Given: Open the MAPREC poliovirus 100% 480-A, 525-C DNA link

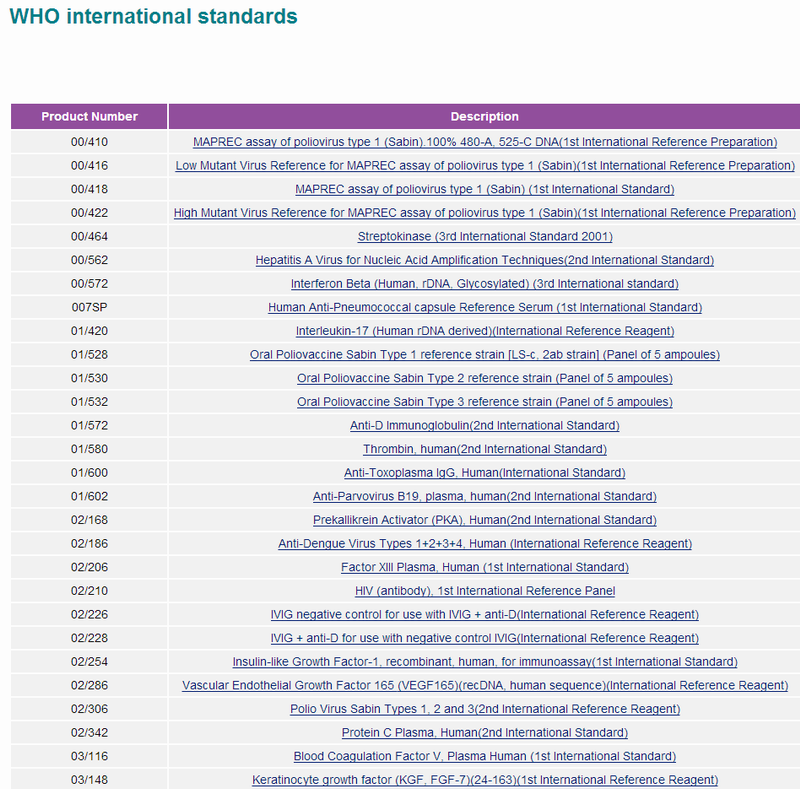Looking at the screenshot, I should tap(485, 142).
